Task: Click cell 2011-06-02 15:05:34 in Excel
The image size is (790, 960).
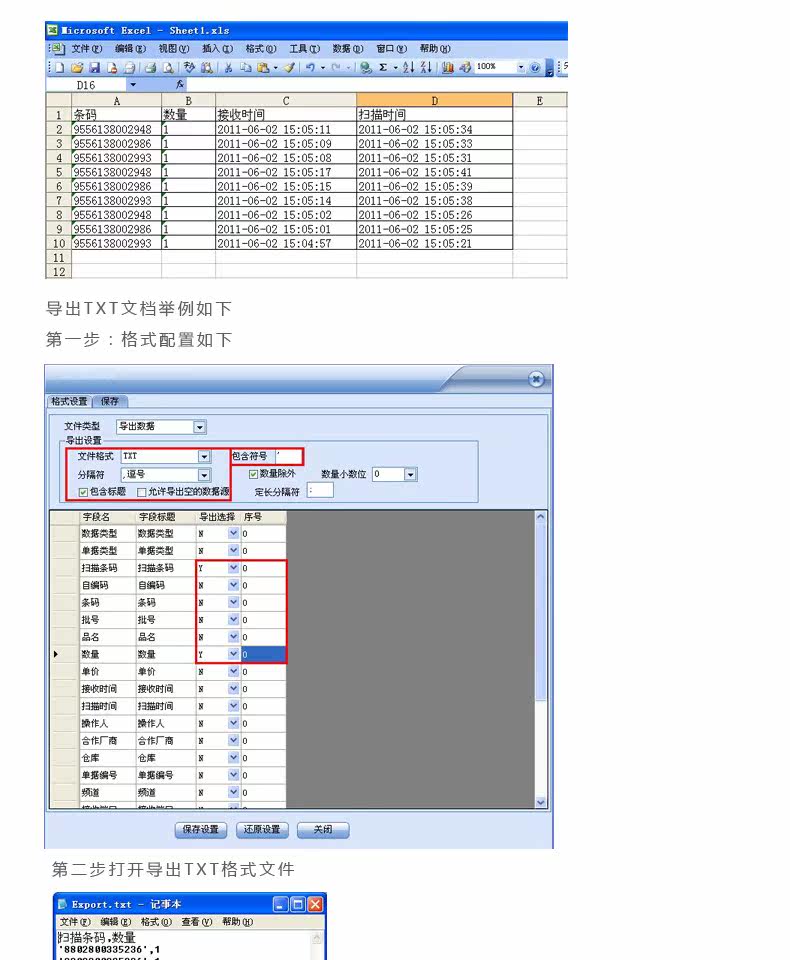Action: coord(434,129)
